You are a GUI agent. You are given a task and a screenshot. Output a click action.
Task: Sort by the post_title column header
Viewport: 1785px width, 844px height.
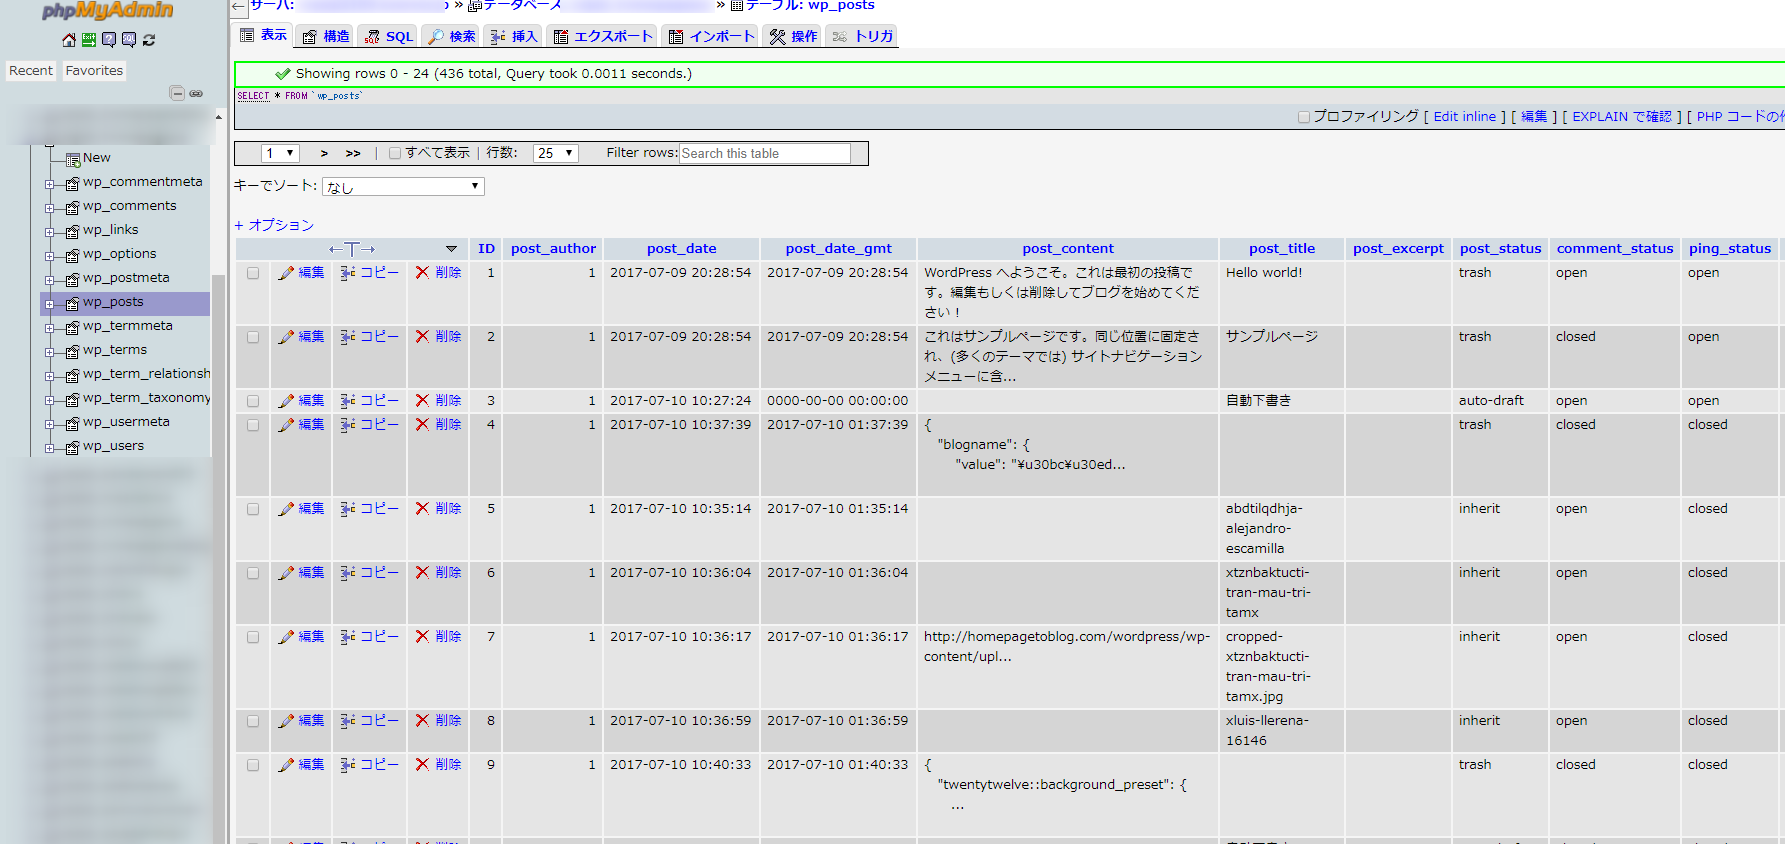[x=1282, y=249]
